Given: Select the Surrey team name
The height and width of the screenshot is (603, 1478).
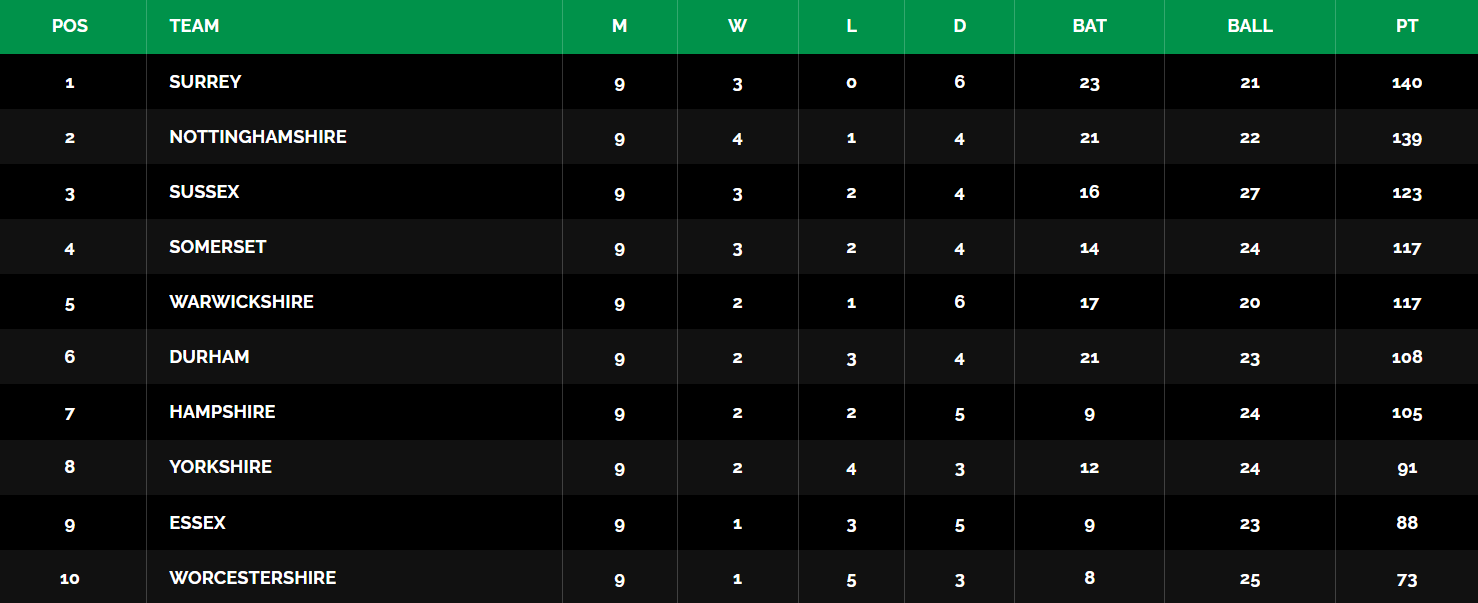Looking at the screenshot, I should coord(205,82).
